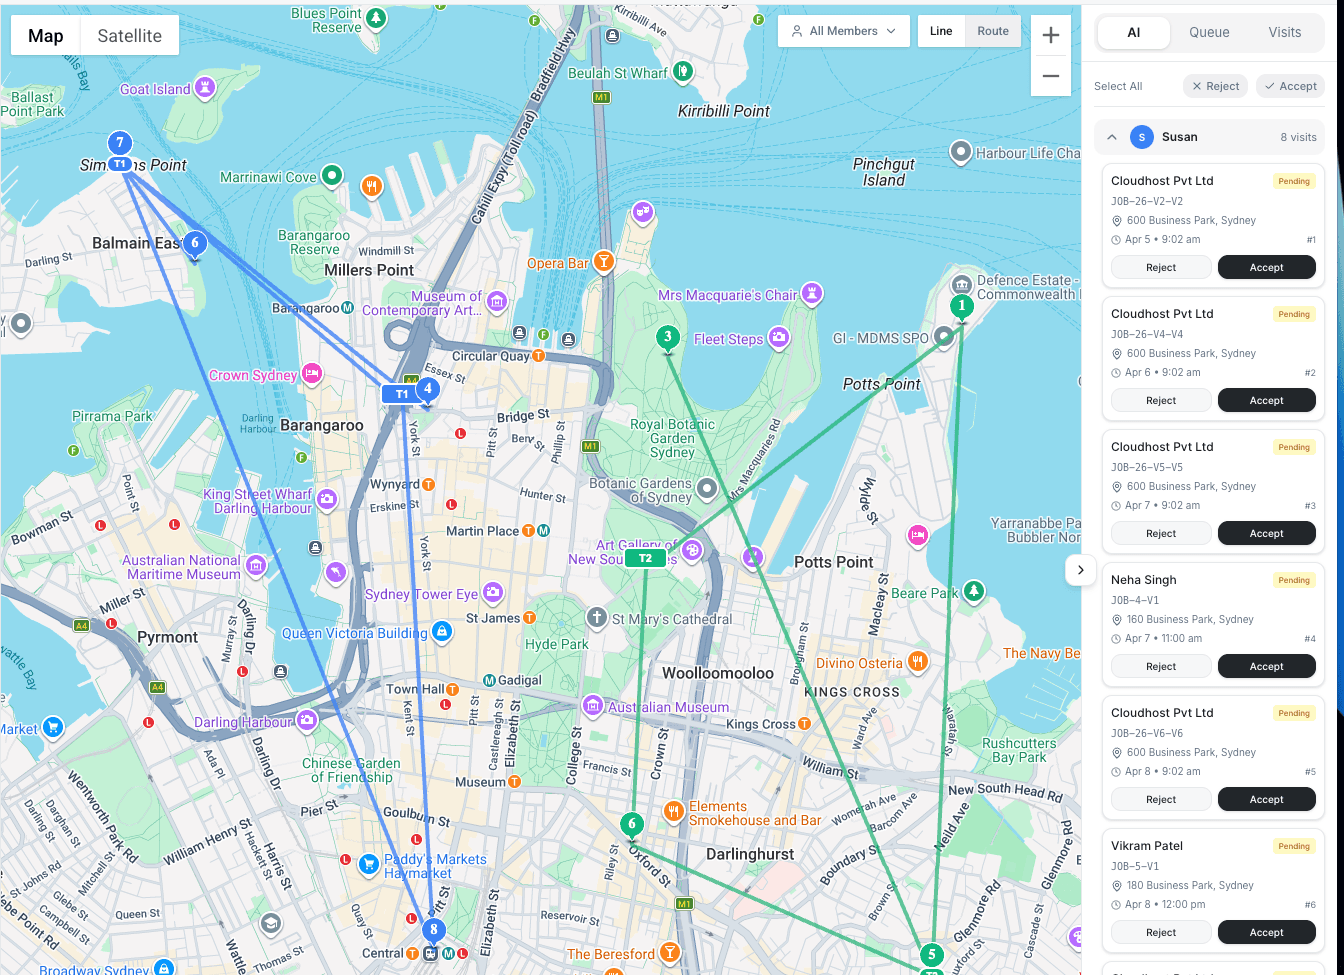Click the Opera Bar restaurant icon
The width and height of the screenshot is (1344, 975).
coord(603,262)
